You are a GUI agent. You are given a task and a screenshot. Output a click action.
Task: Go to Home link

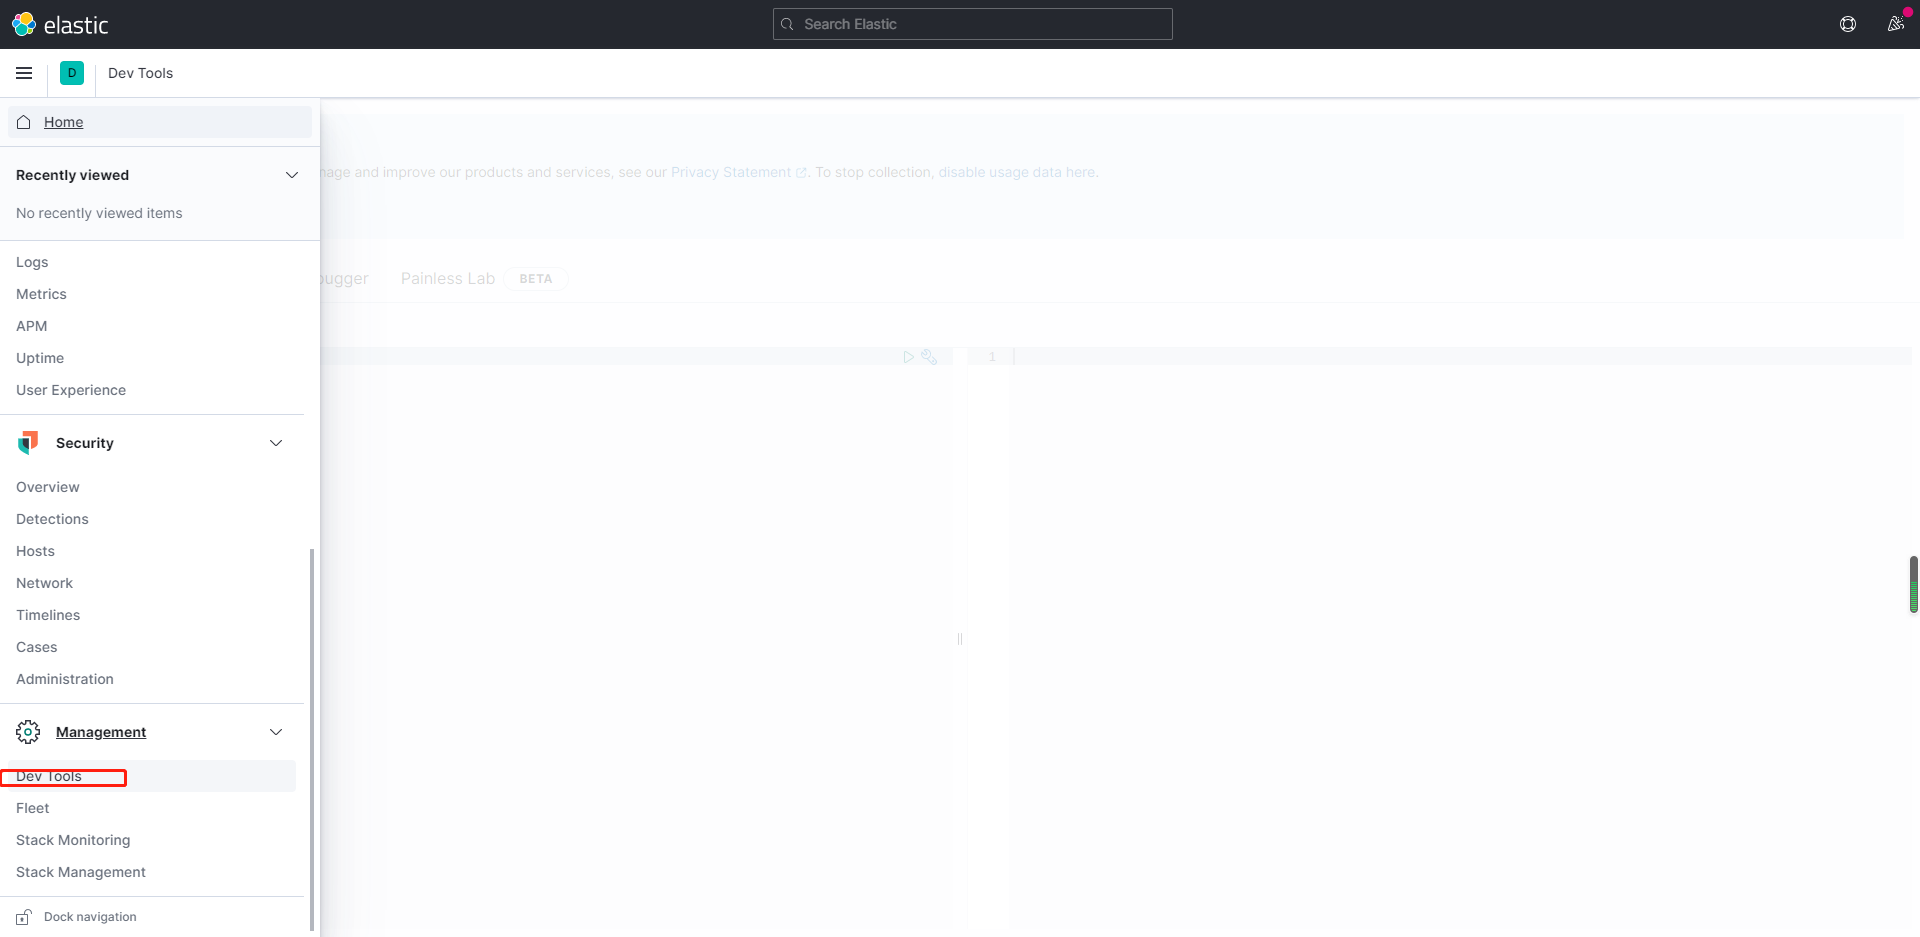coord(63,122)
